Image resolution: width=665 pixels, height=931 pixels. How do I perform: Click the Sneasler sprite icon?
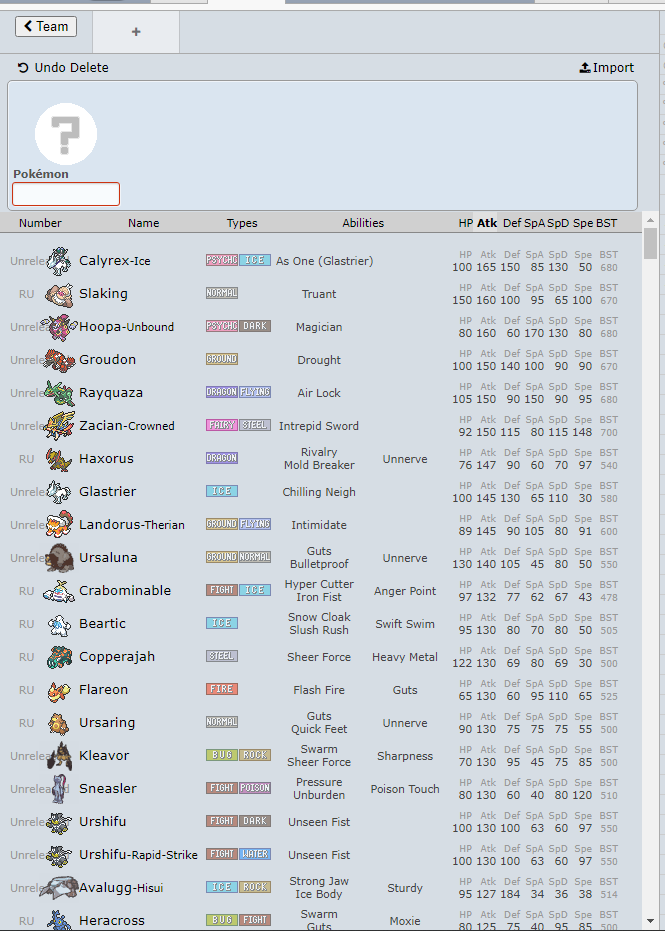[x=59, y=788]
